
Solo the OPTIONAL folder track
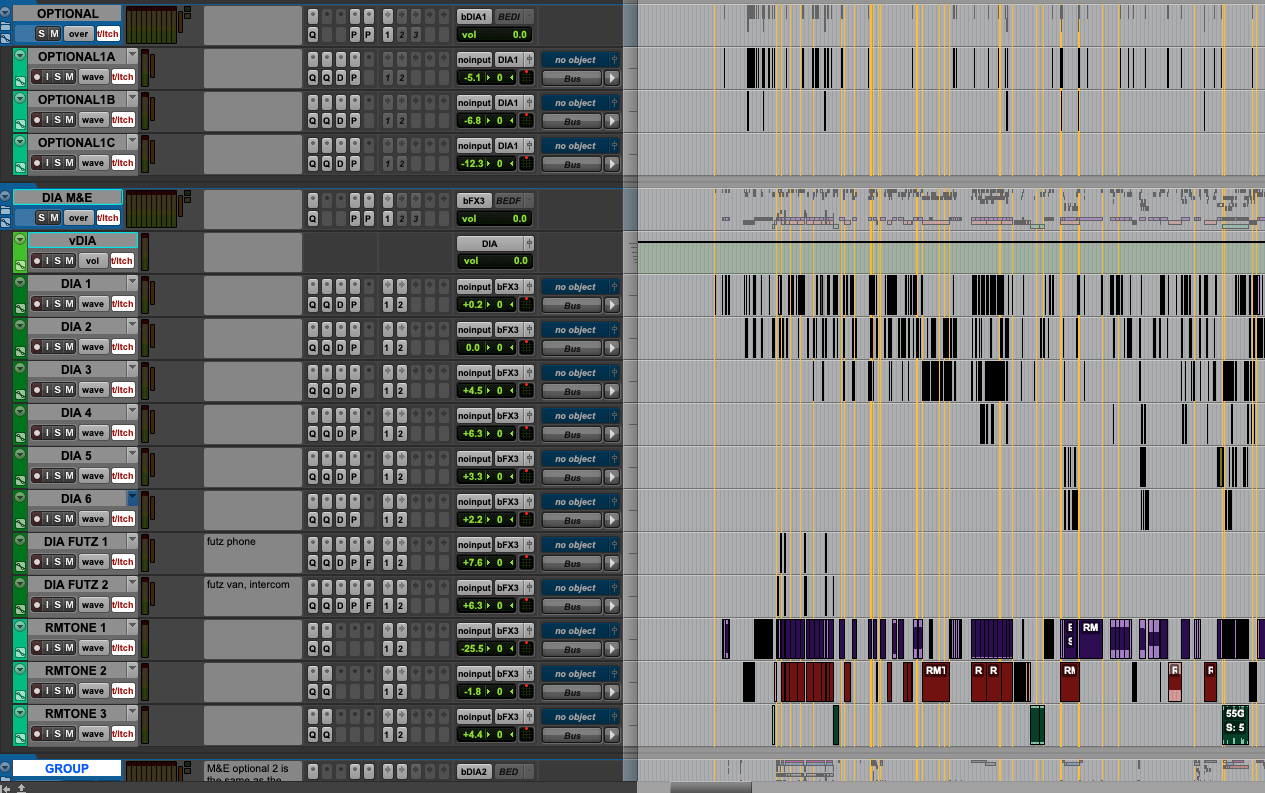[x=42, y=33]
